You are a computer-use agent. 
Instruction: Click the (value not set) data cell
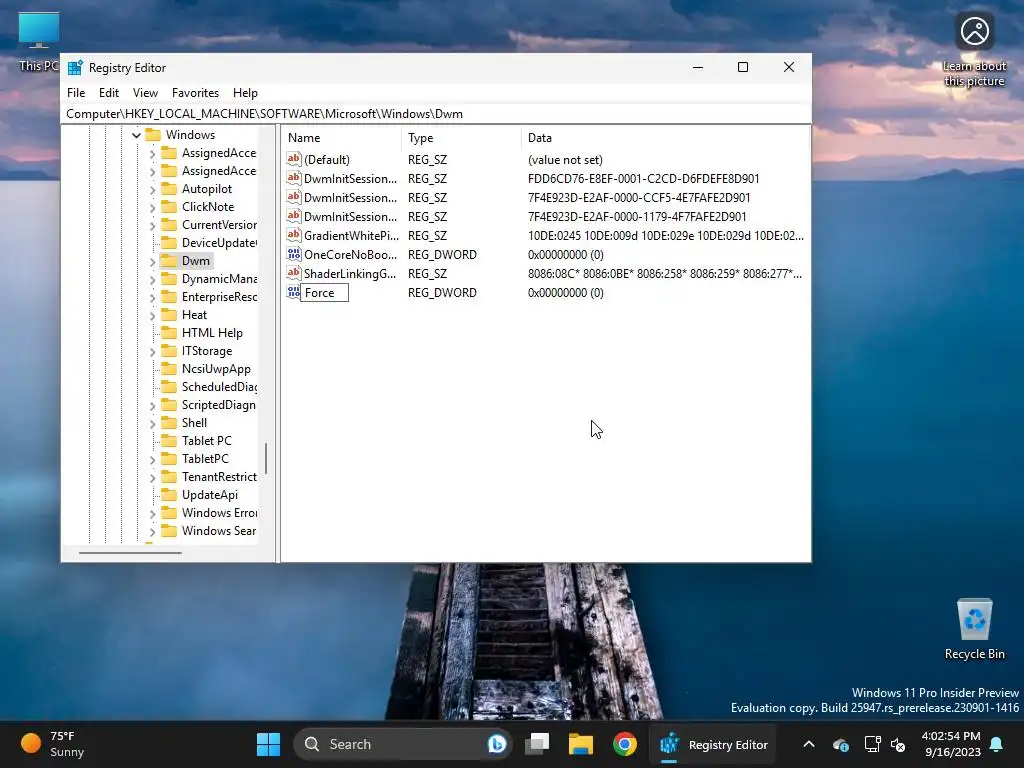(x=565, y=159)
